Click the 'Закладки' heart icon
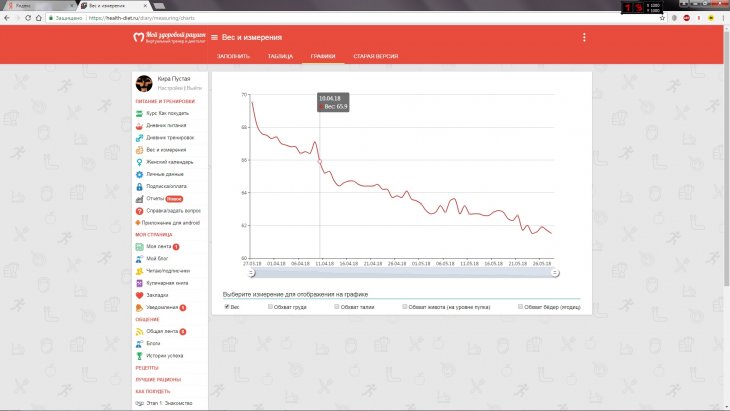This screenshot has width=730, height=411. tap(139, 295)
